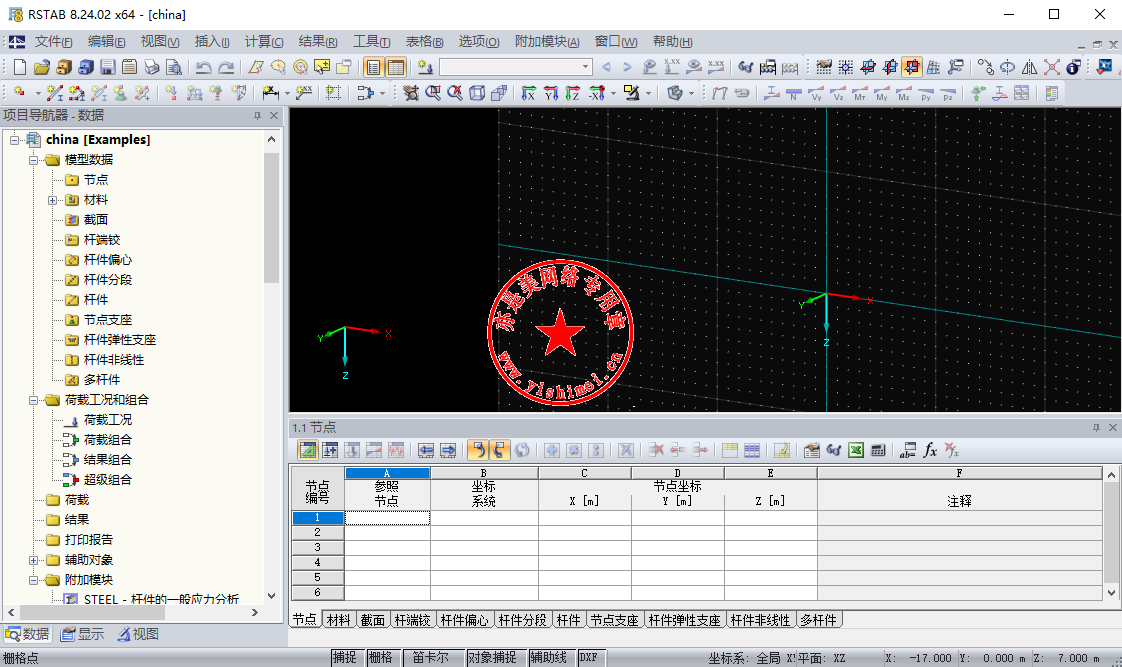Viewport: 1122px width, 667px height.
Task: Click X coordinate cell of row 1
Action: pos(585,517)
